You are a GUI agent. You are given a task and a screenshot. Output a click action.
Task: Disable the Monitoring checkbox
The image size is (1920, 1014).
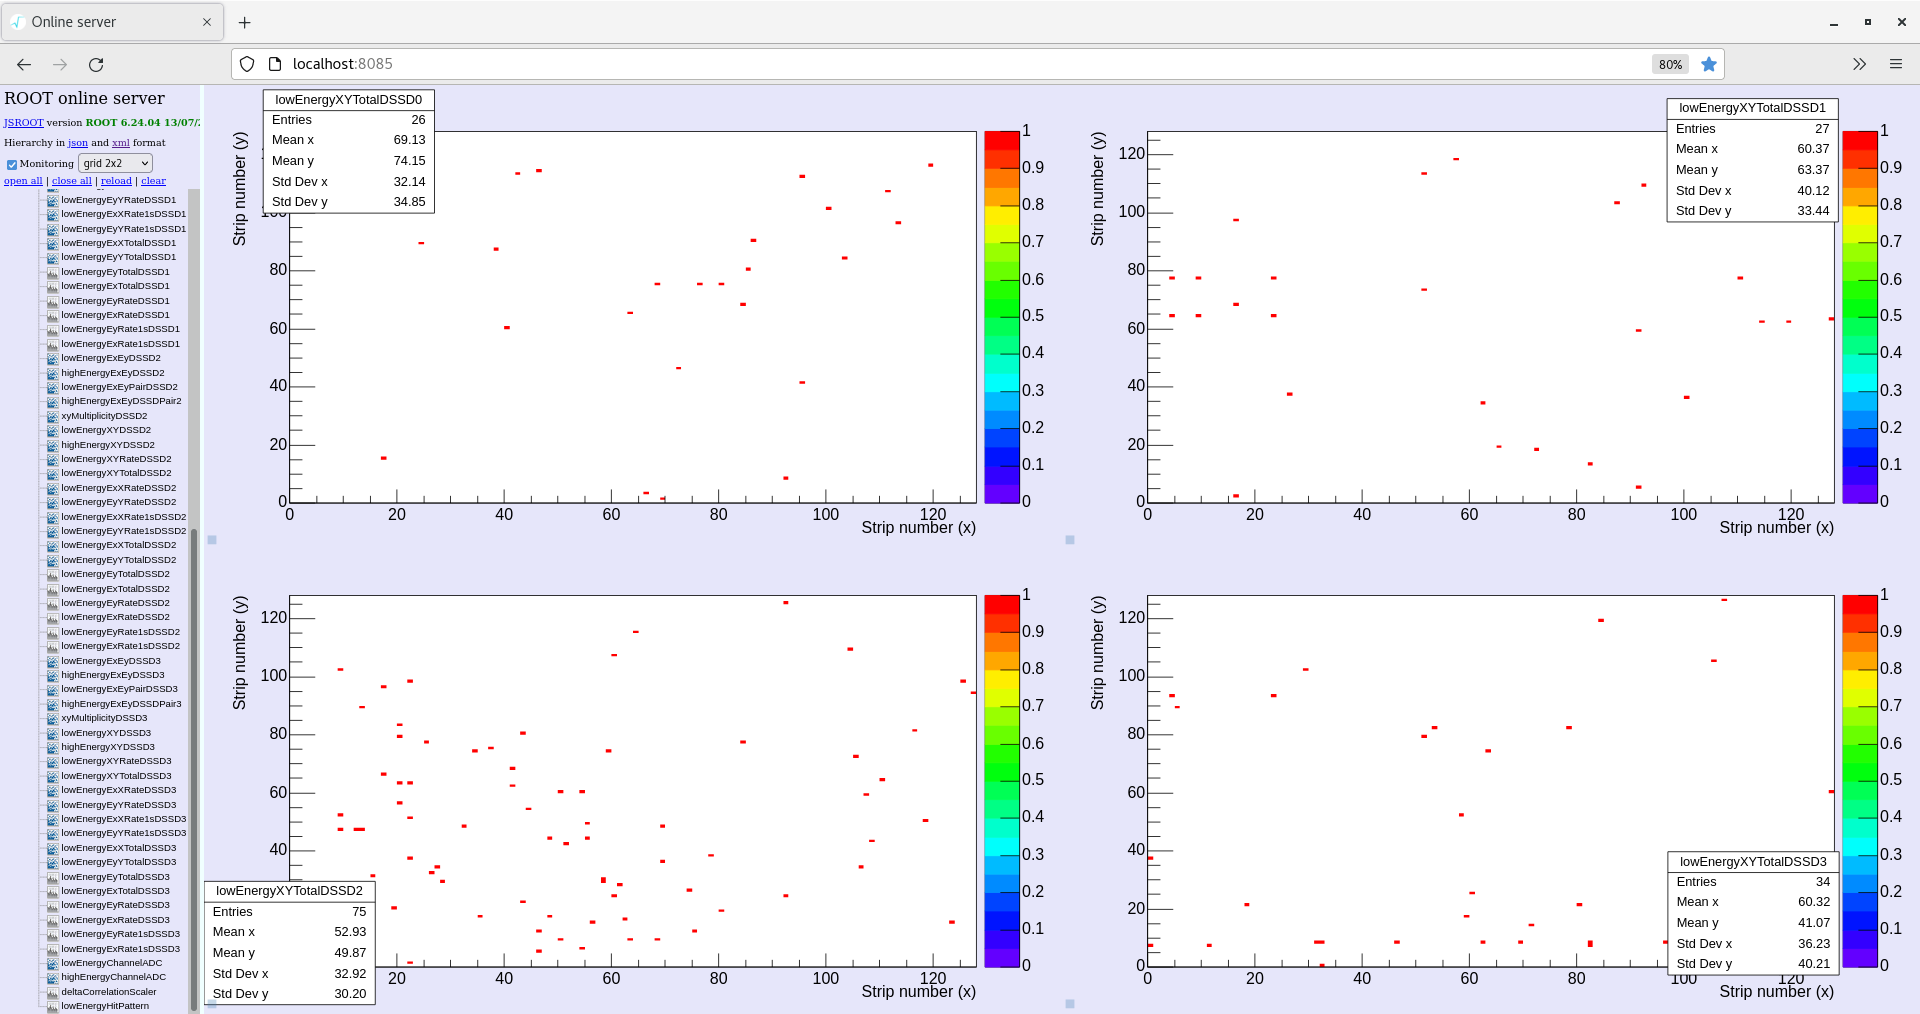[x=12, y=164]
